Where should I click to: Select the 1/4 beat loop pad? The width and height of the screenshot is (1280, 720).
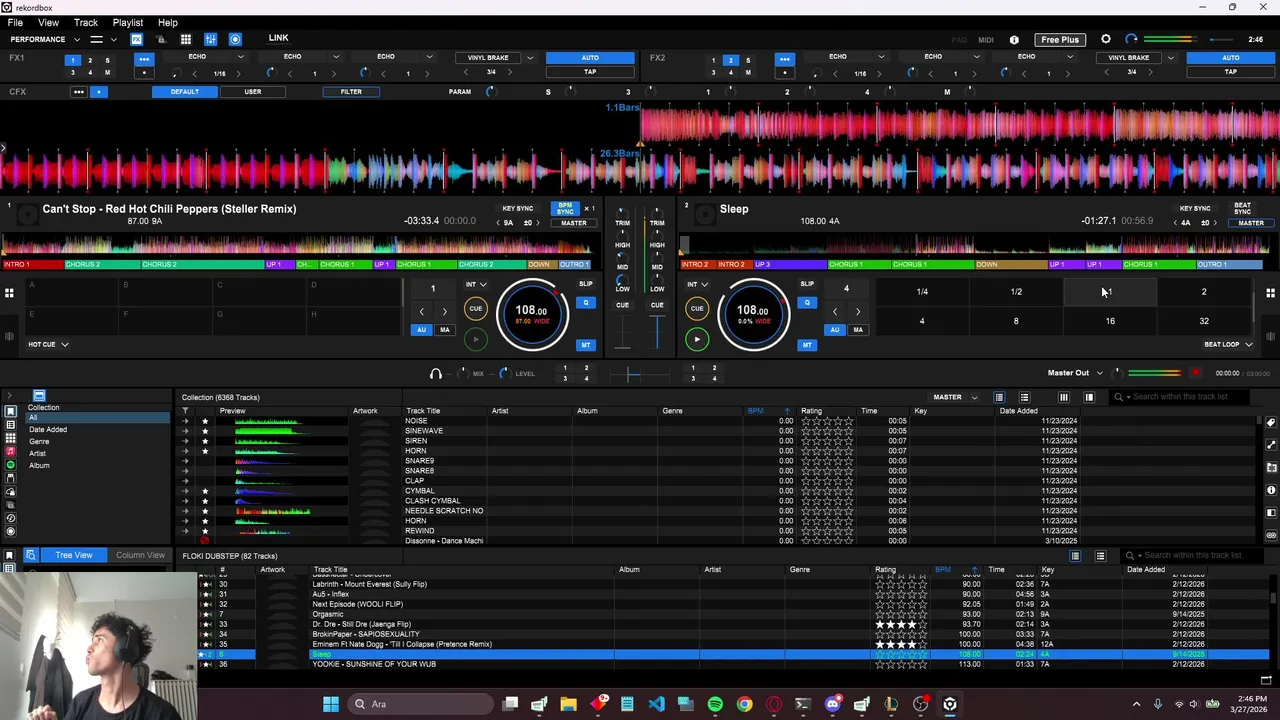tap(922, 292)
